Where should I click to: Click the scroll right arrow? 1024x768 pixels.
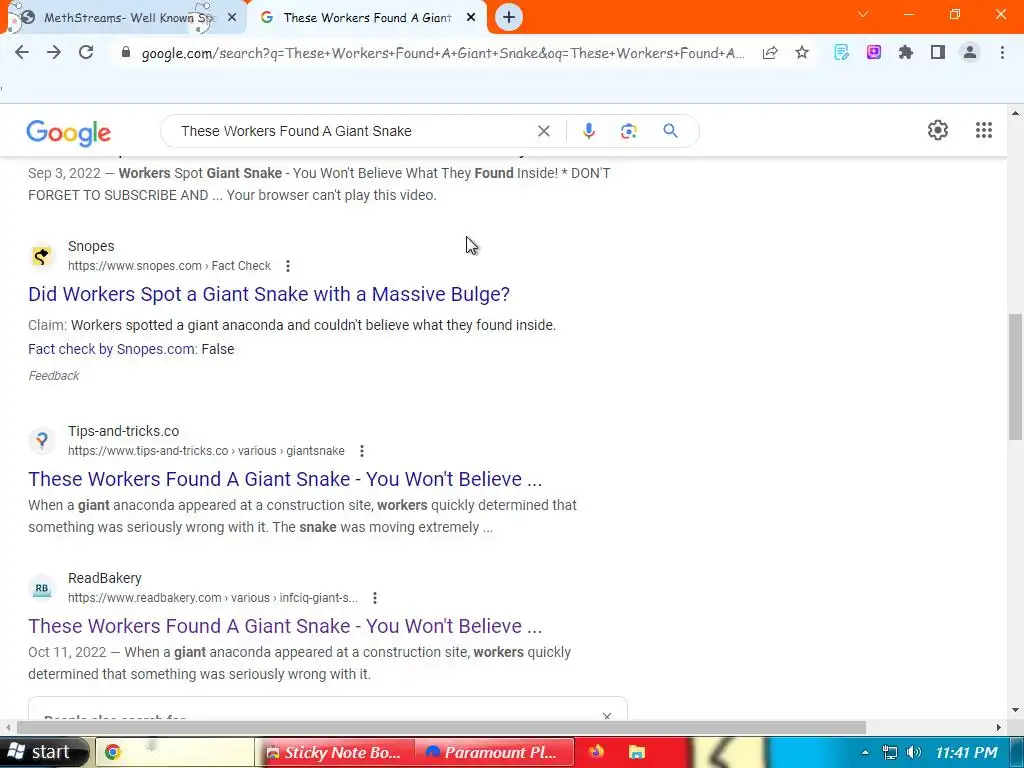(999, 728)
